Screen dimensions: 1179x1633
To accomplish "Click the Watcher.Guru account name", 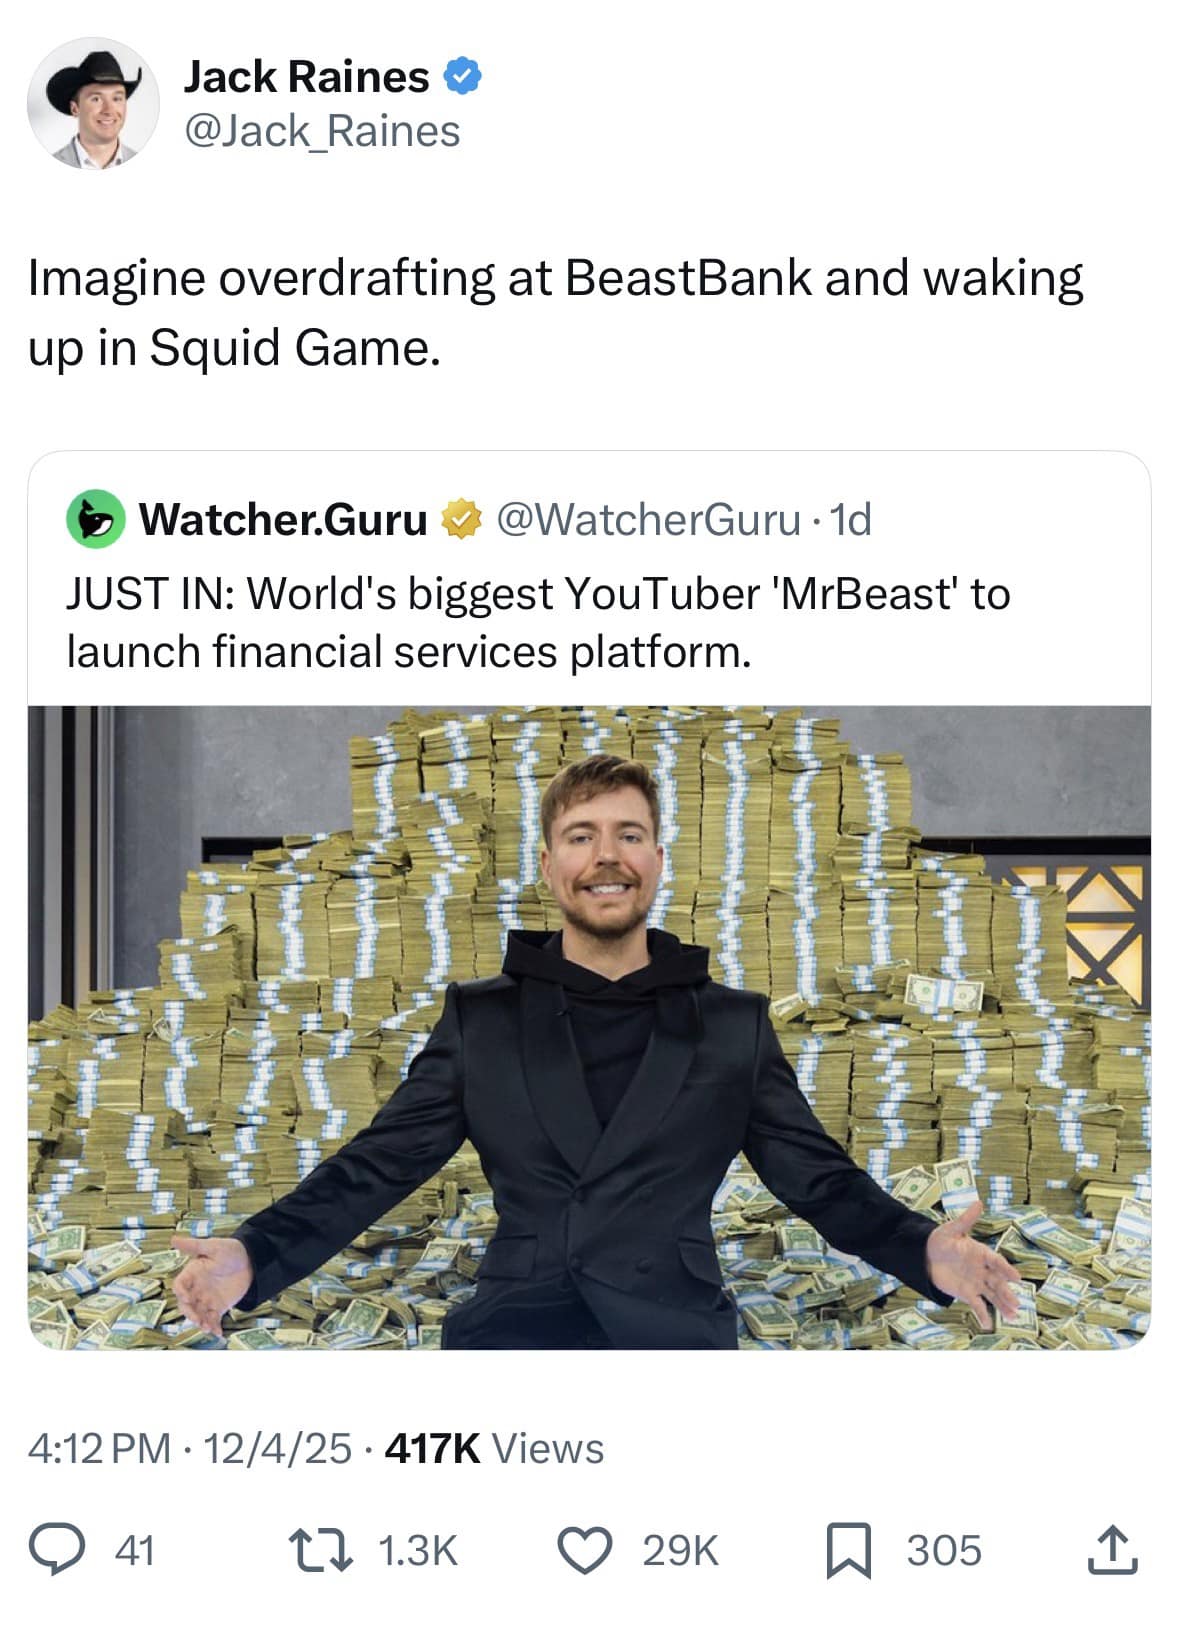I will 283,519.
